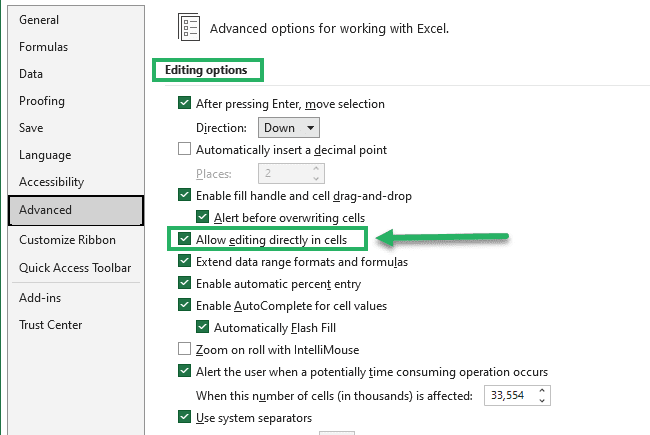Enable Automatically insert a decimal point
The width and height of the screenshot is (650, 435).
(184, 148)
